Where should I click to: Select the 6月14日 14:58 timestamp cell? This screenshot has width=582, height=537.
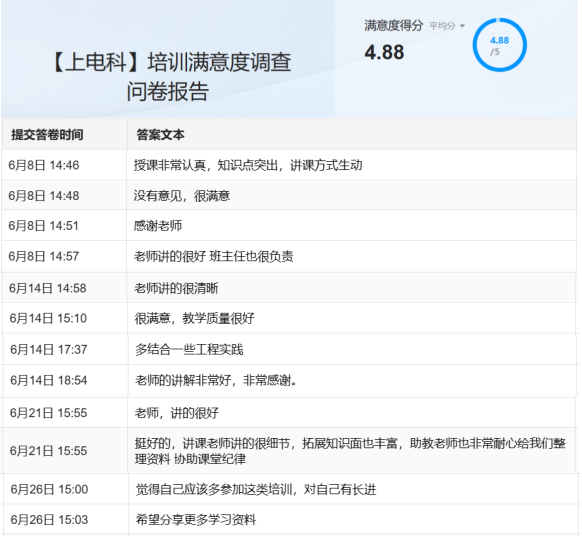point(48,288)
